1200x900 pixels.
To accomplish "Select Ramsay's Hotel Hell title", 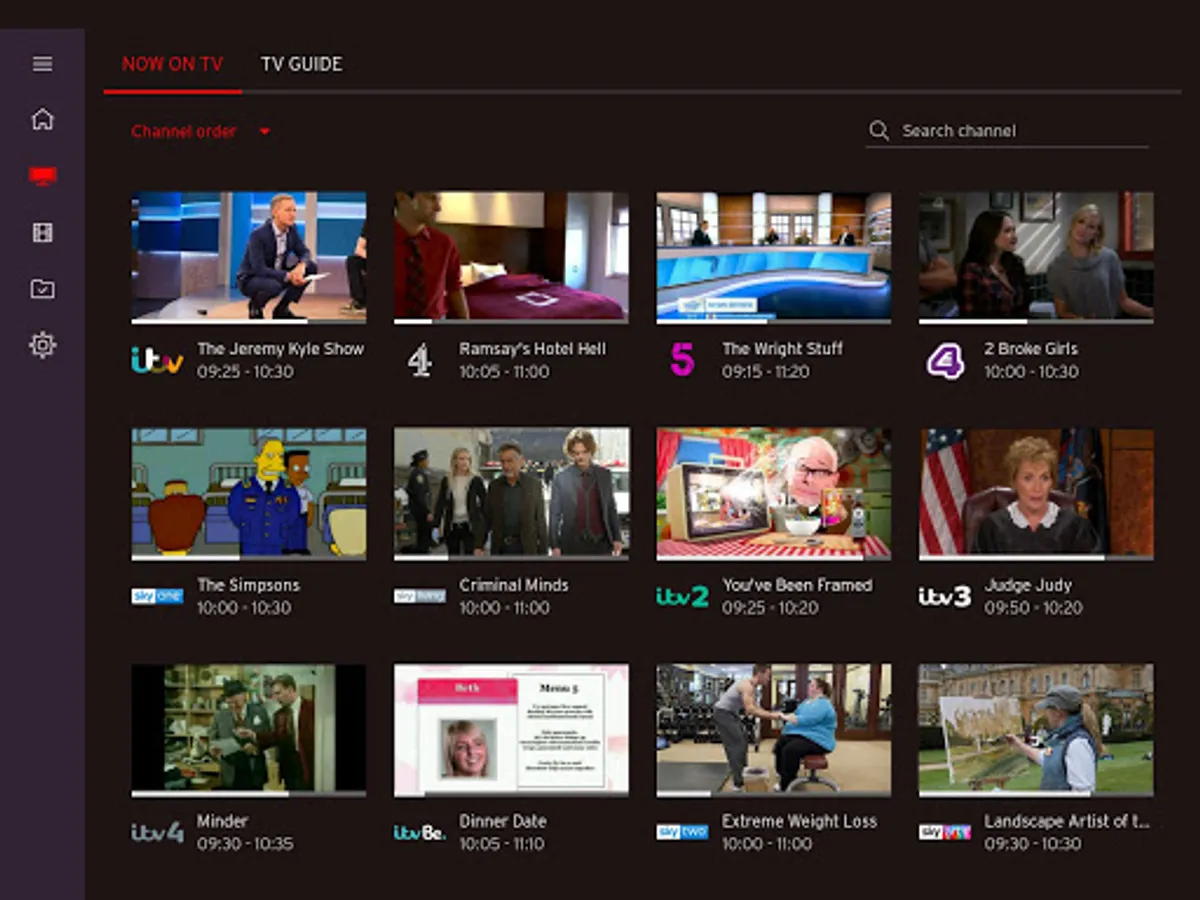I will tap(533, 349).
